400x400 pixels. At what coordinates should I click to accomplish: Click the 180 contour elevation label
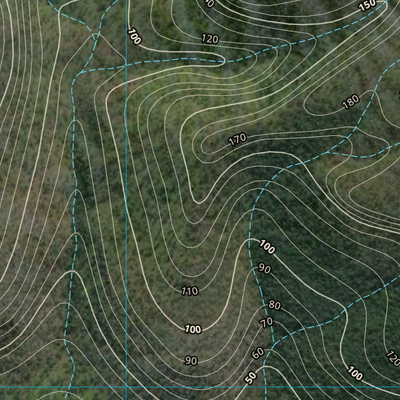[x=351, y=102]
